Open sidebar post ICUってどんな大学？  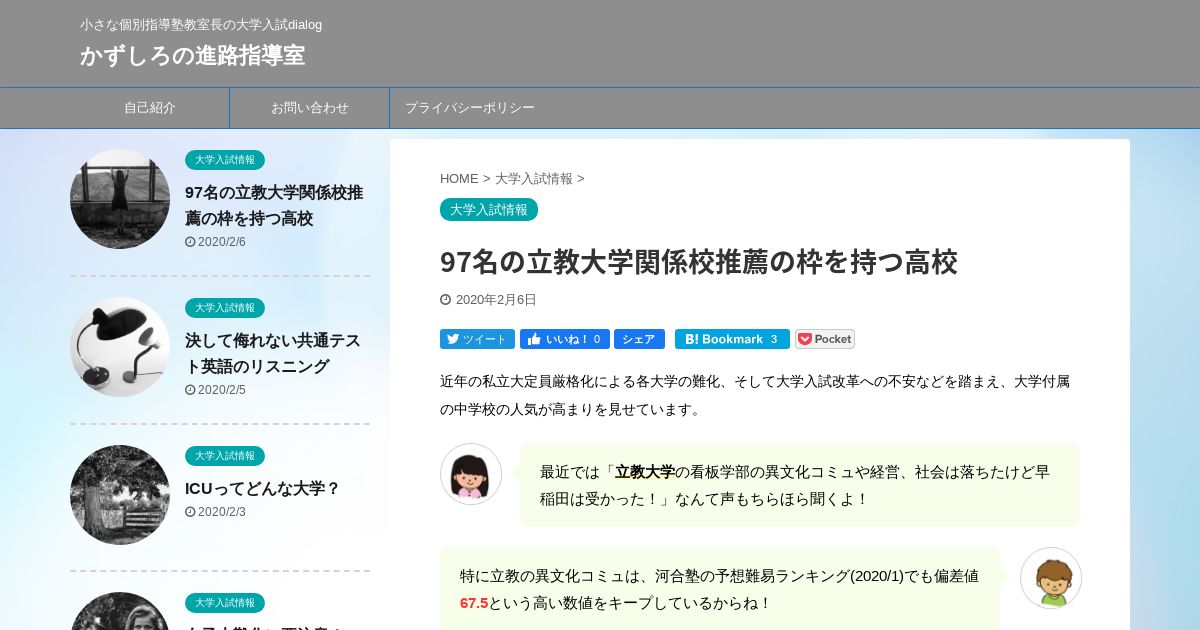click(x=263, y=488)
